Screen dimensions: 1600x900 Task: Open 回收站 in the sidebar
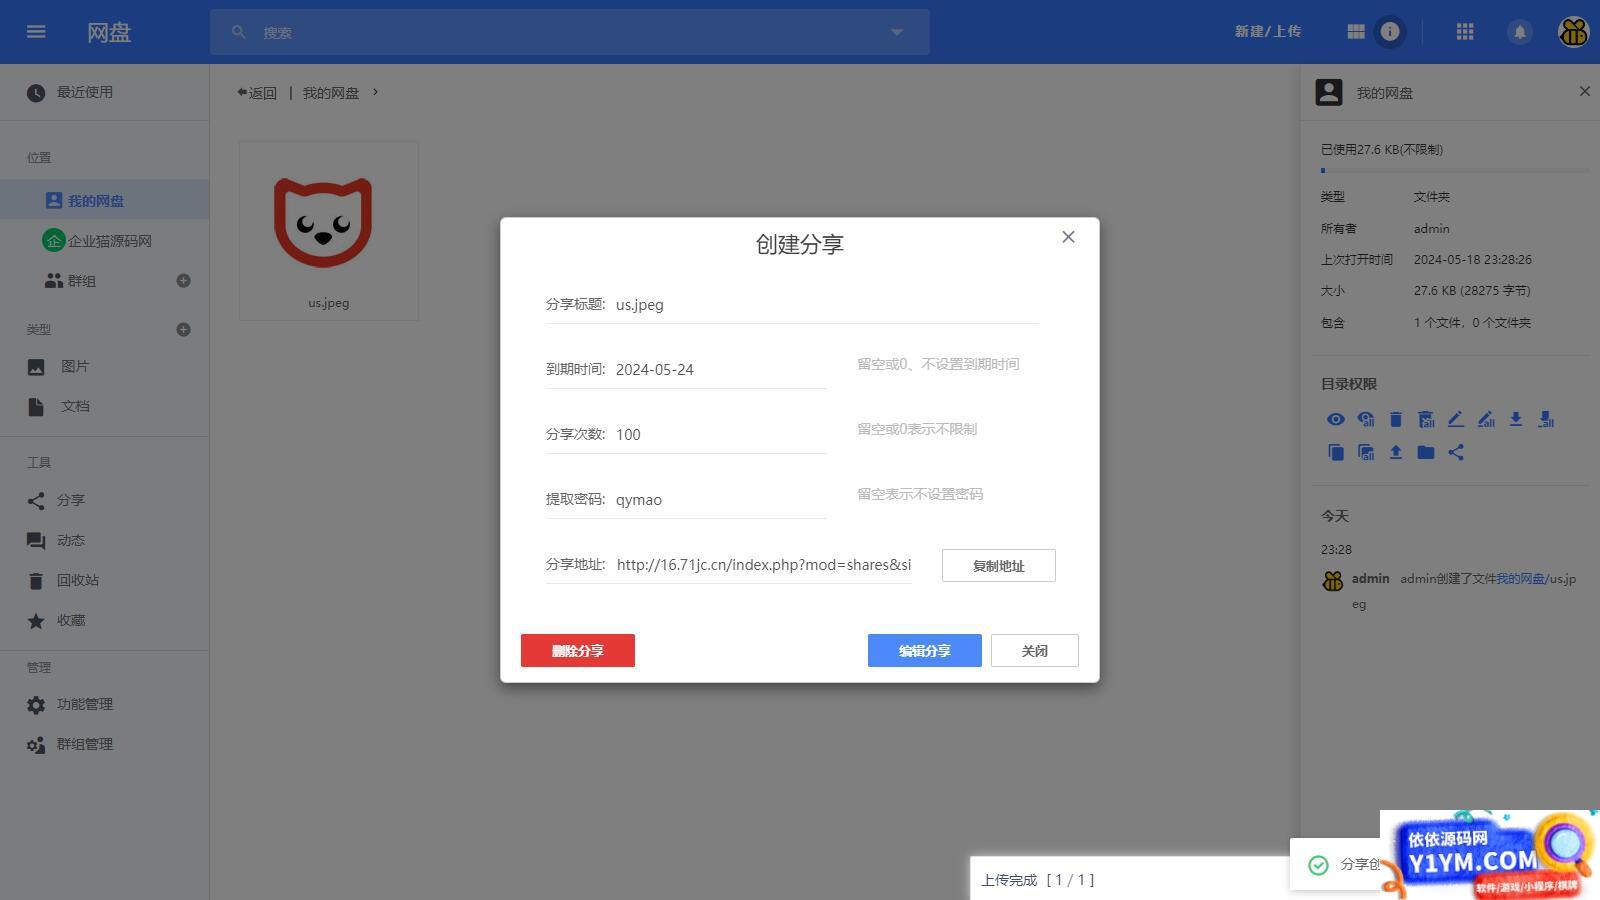pyautogui.click(x=104, y=580)
